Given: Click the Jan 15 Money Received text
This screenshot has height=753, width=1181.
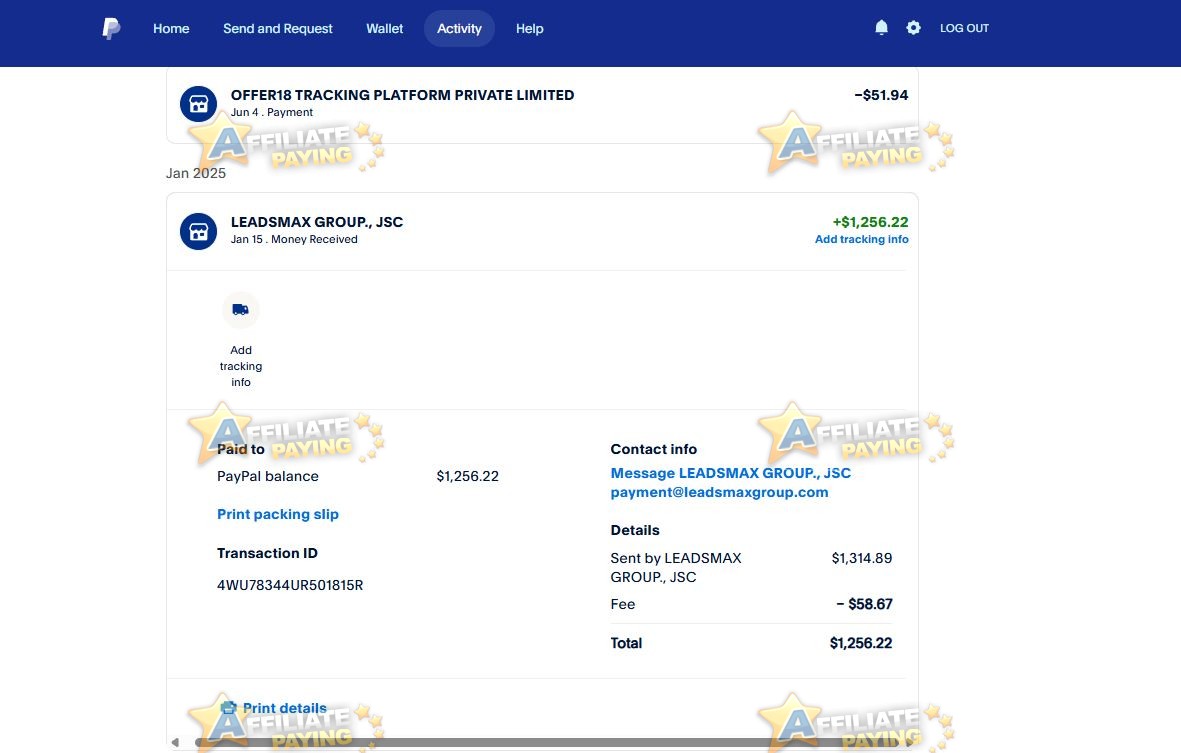Looking at the screenshot, I should click(294, 239).
